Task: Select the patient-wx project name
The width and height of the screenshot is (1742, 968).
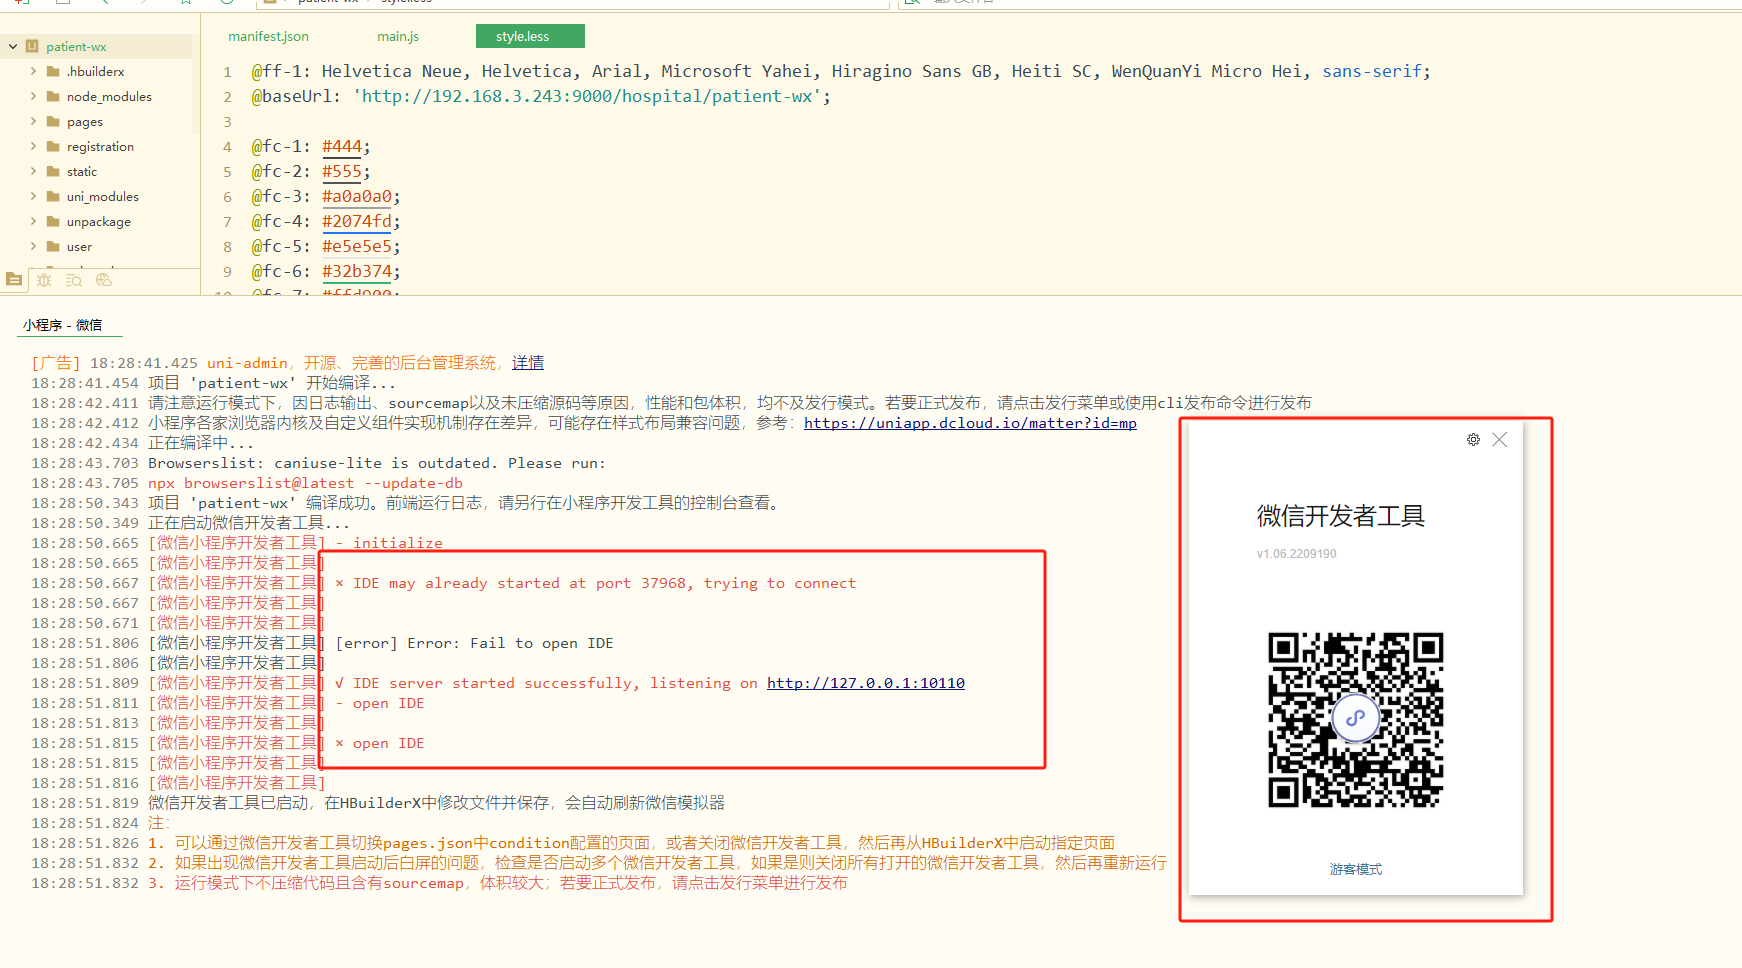Action: click(76, 46)
